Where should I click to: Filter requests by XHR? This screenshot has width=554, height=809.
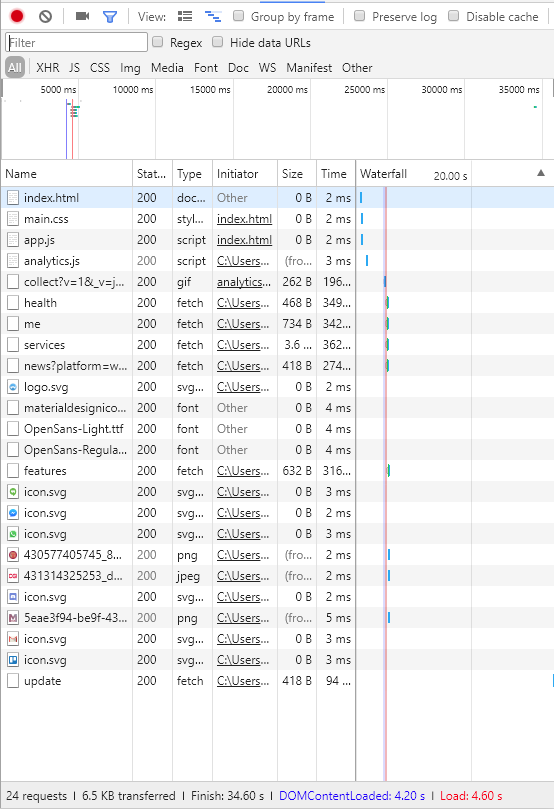[x=47, y=68]
